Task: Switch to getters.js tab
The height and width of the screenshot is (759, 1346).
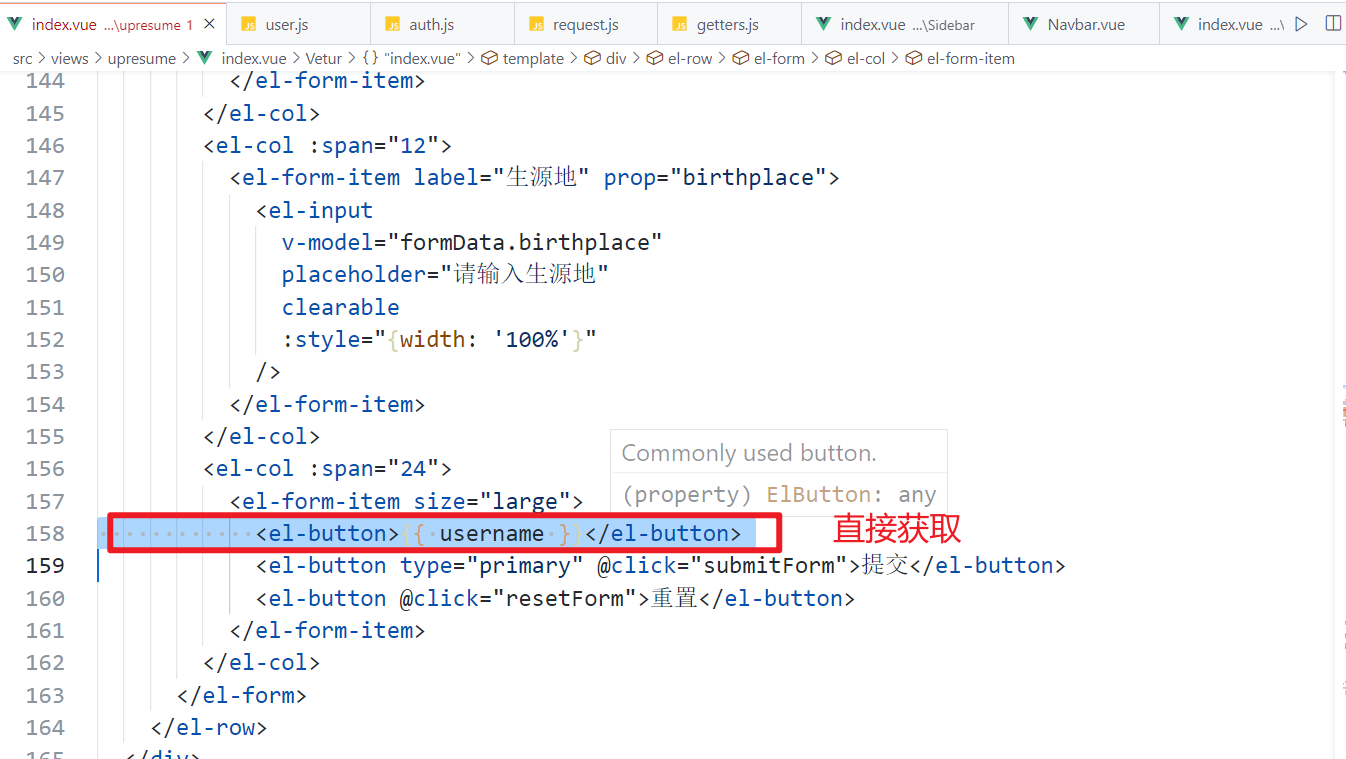Action: coord(727,24)
